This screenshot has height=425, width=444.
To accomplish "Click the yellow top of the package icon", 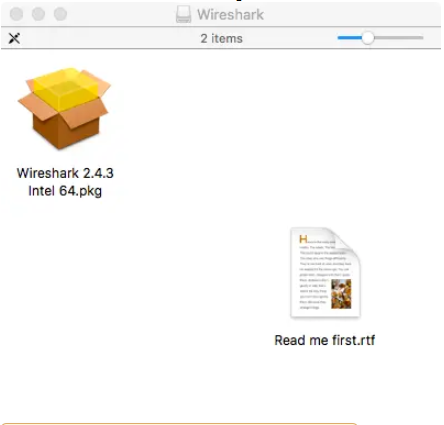I will click(66, 88).
